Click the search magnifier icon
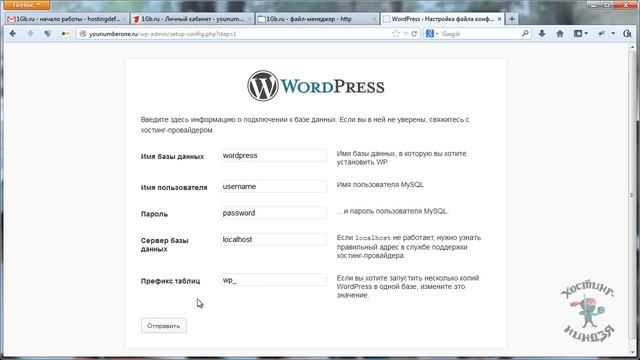Screen dimensions: 640x360 pyautogui.click(x=525, y=34)
